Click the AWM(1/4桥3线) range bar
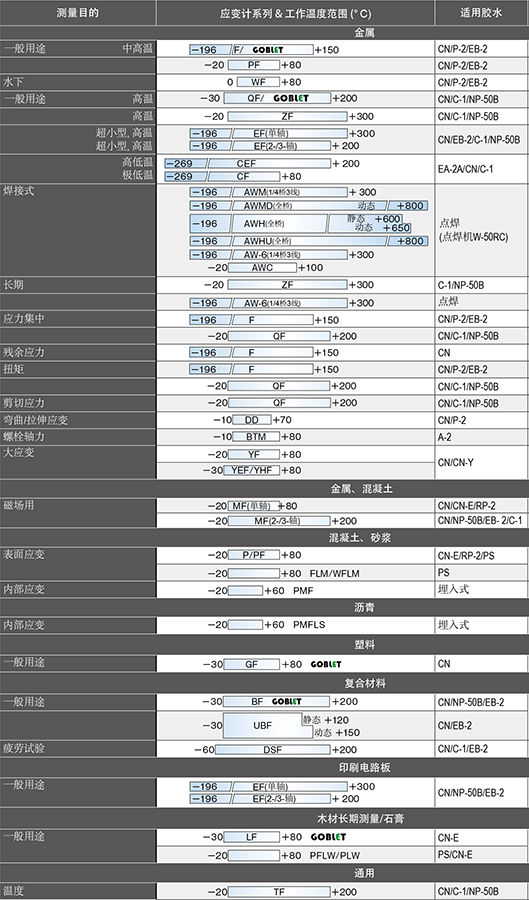The width and height of the screenshot is (529, 900). 269,192
